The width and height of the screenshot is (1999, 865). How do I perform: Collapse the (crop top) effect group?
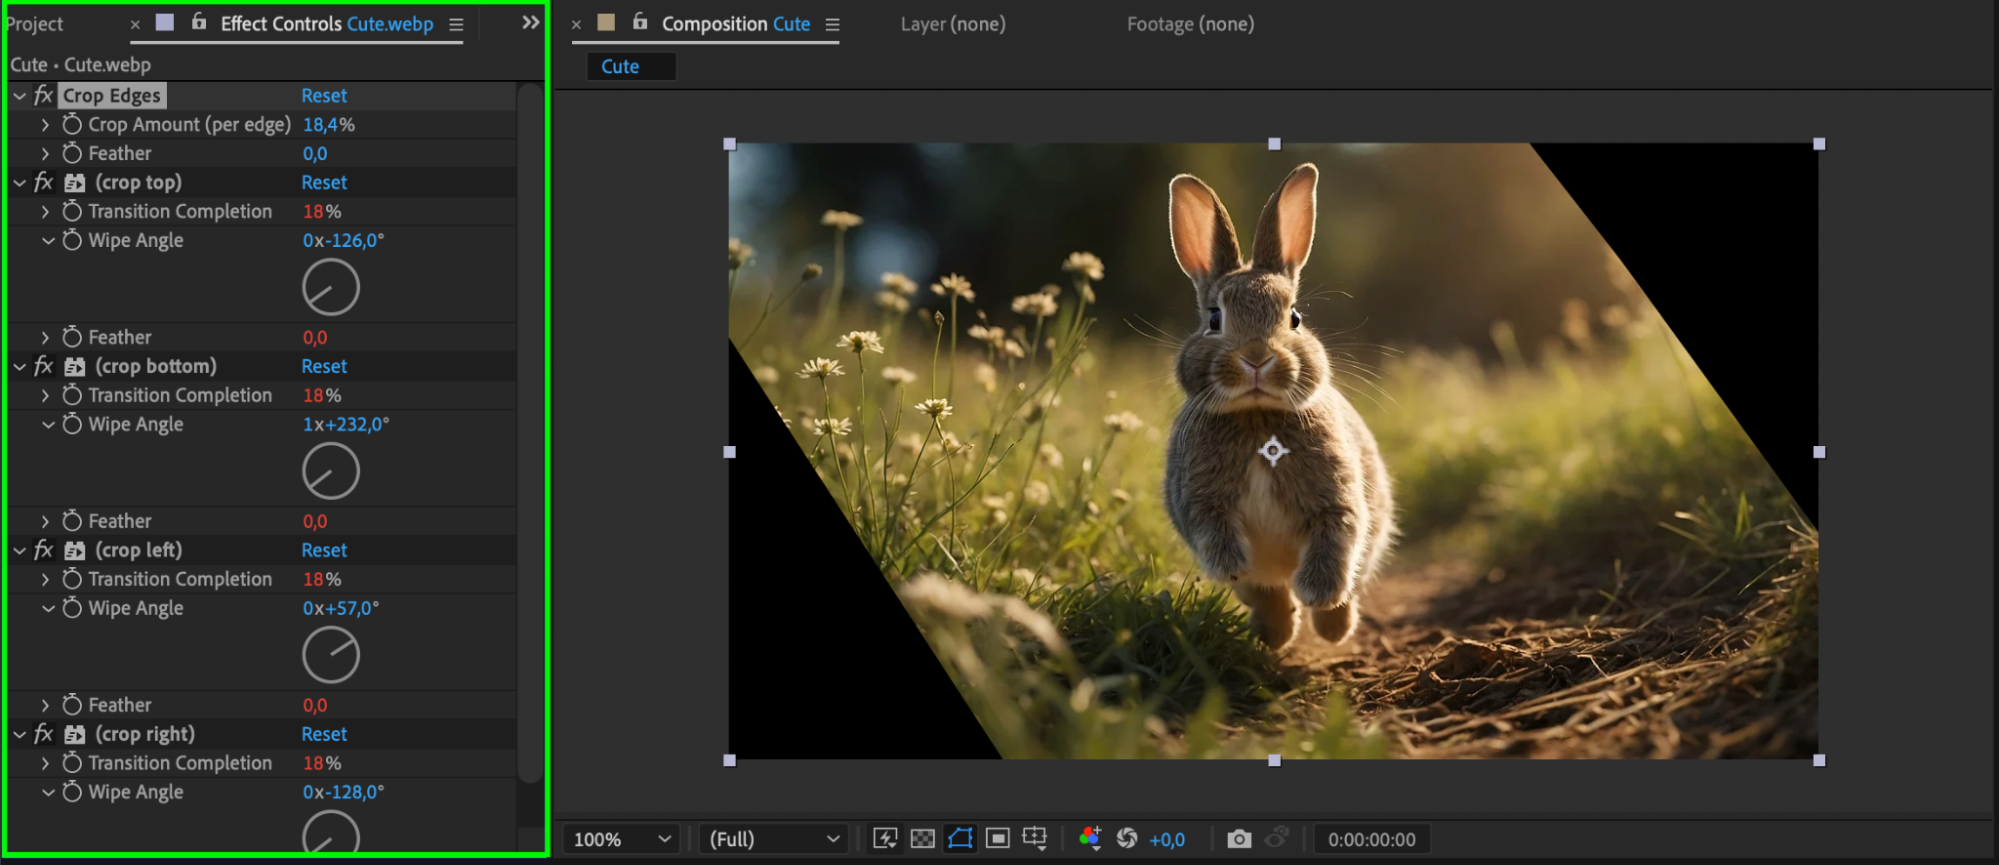(x=20, y=183)
